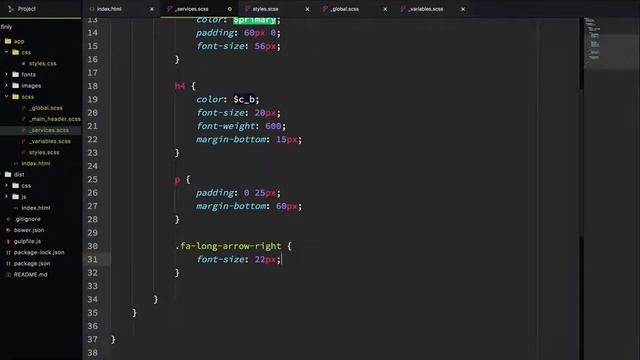Screen dimensions: 640x360
Task: Close the index.html tab
Action: (152, 9)
